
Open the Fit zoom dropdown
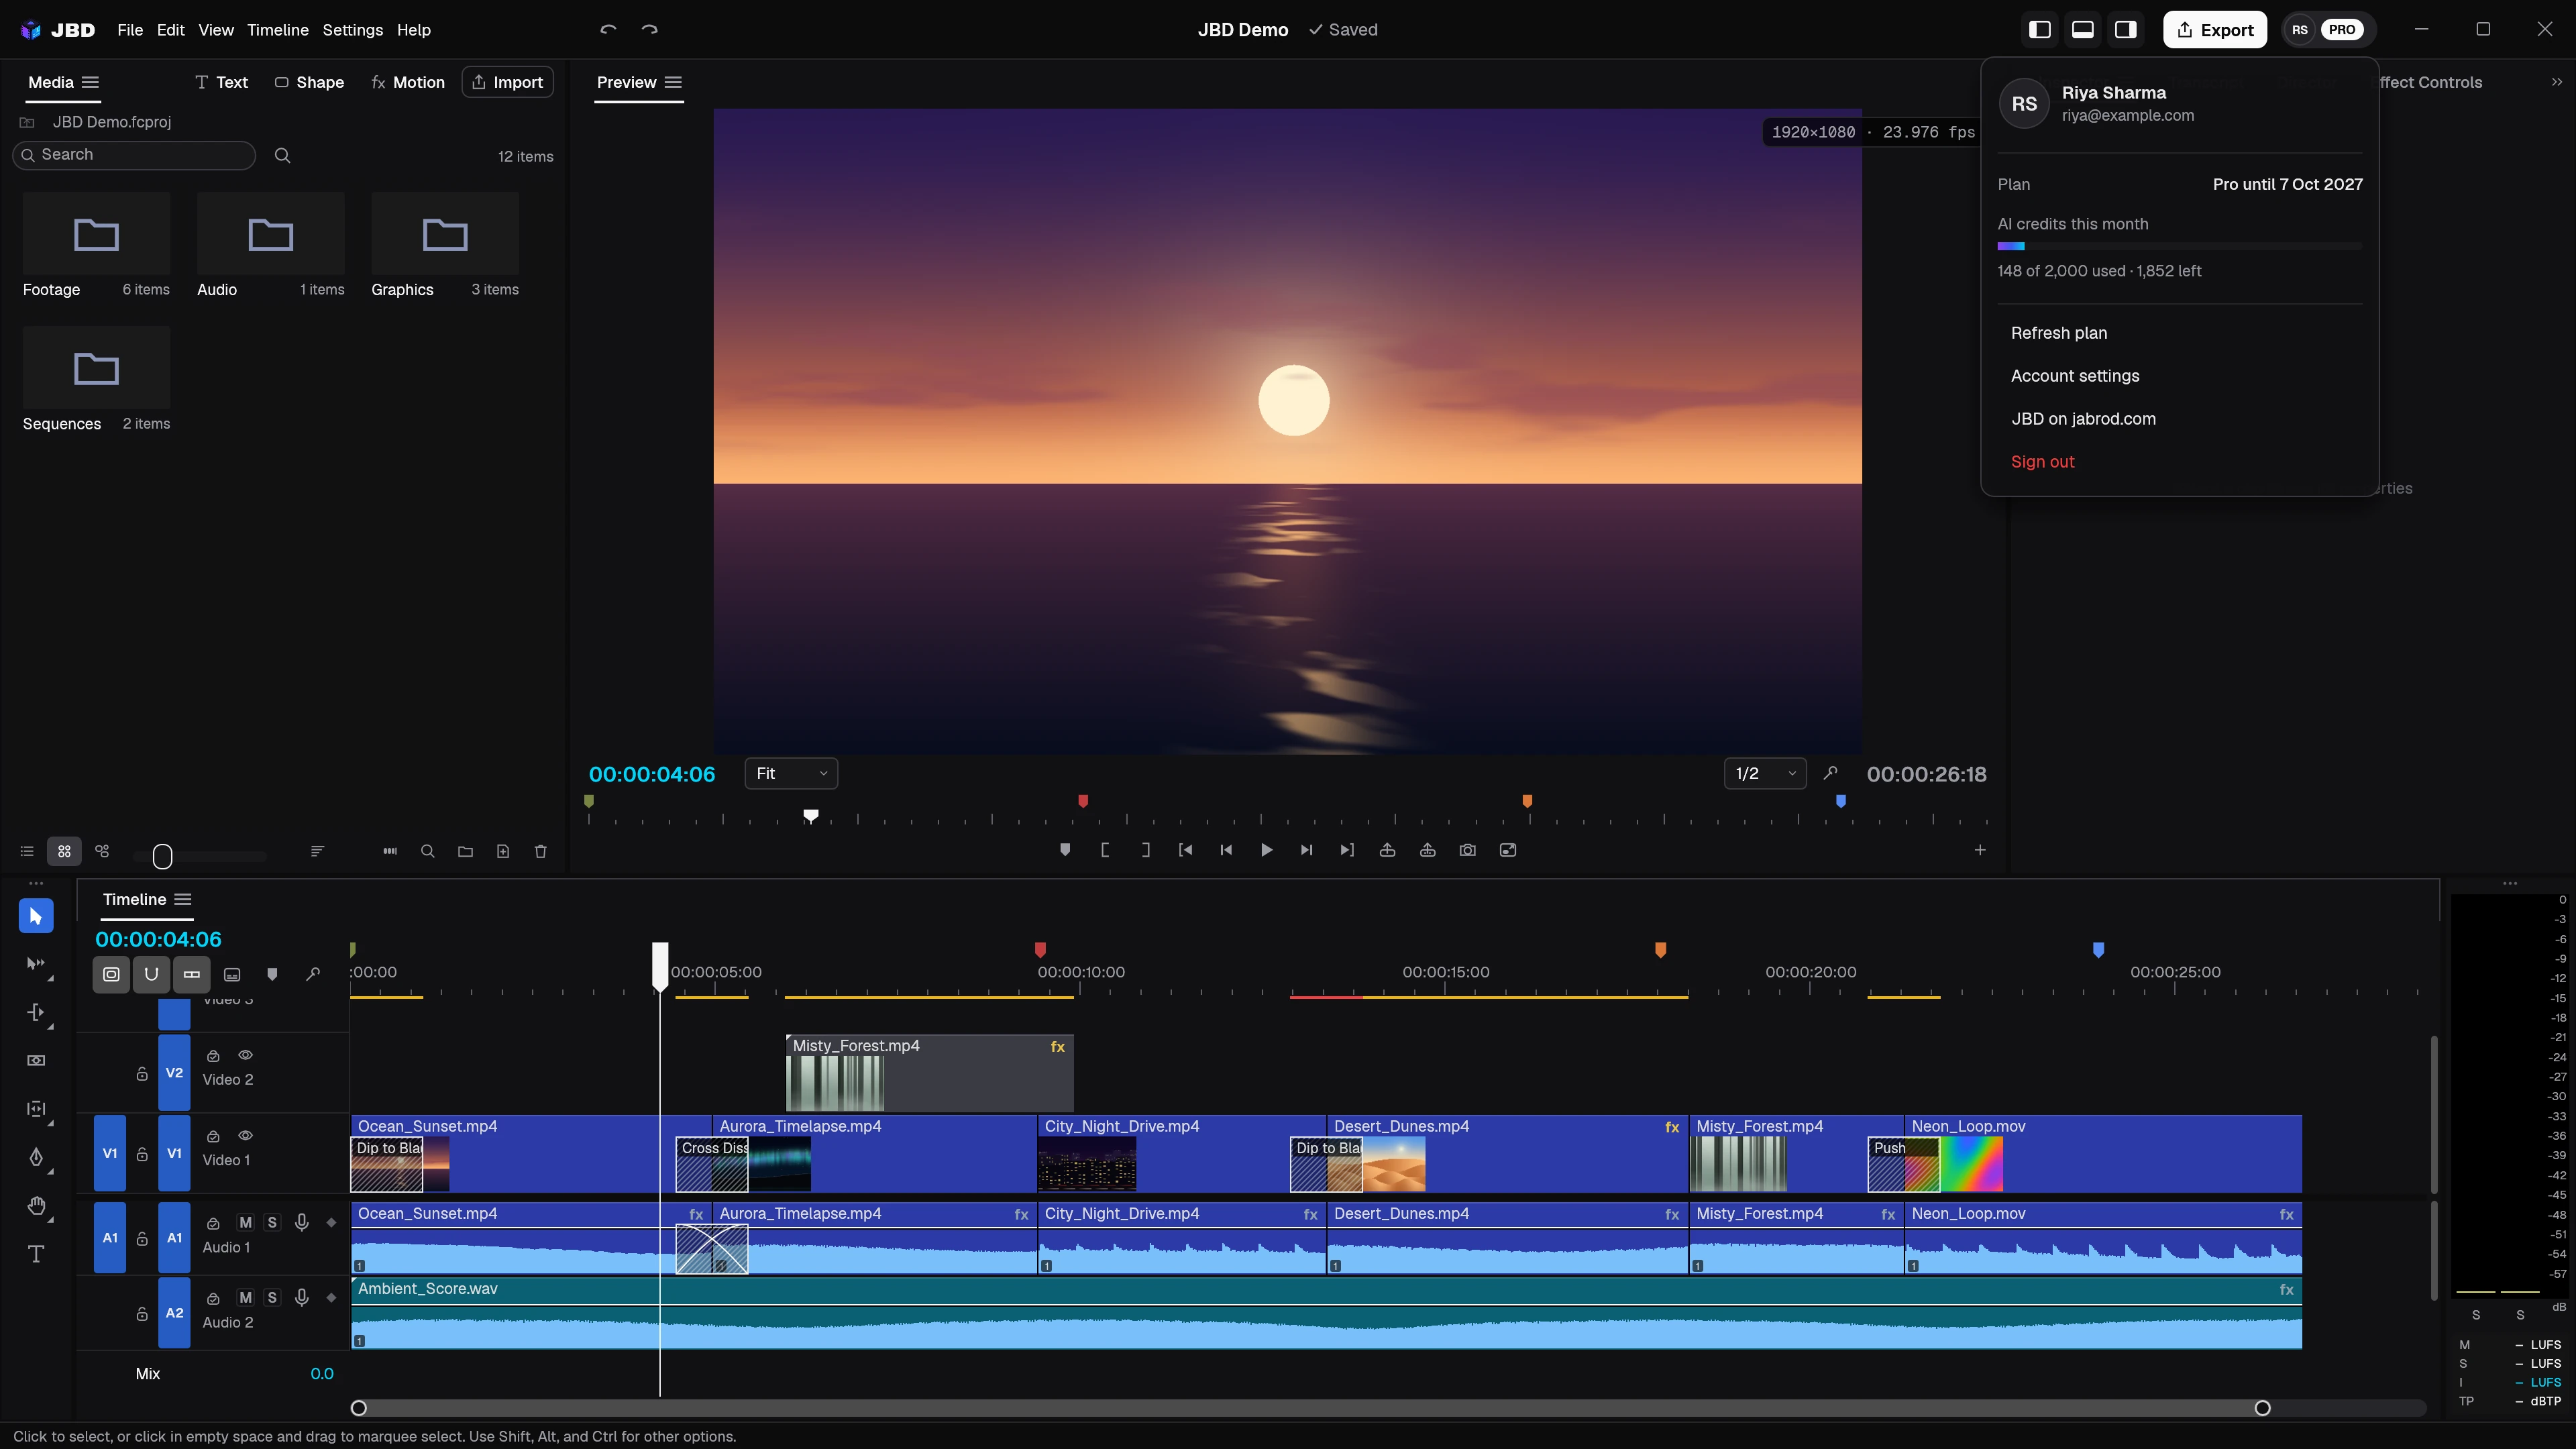791,773
